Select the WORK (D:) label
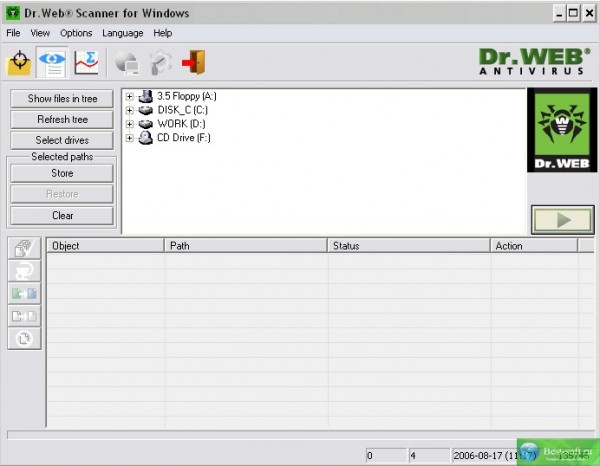600x466 pixels. point(181,124)
